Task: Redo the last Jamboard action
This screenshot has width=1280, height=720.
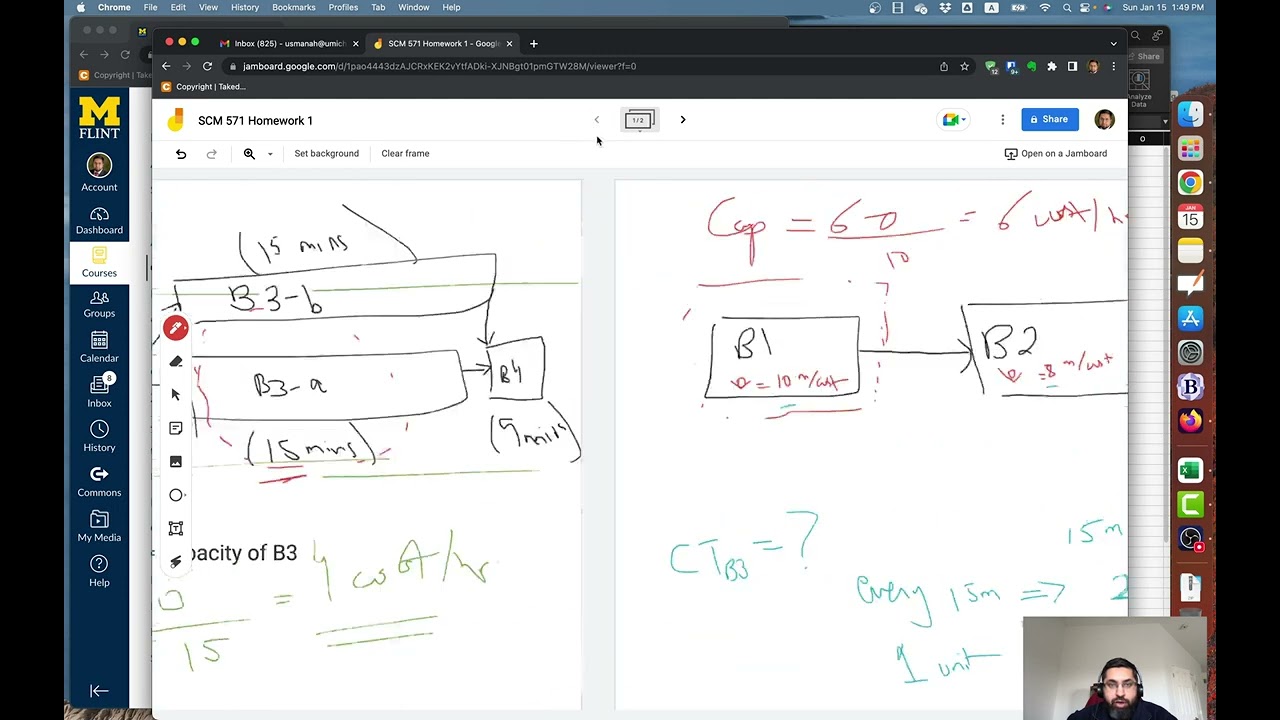Action: coord(211,154)
